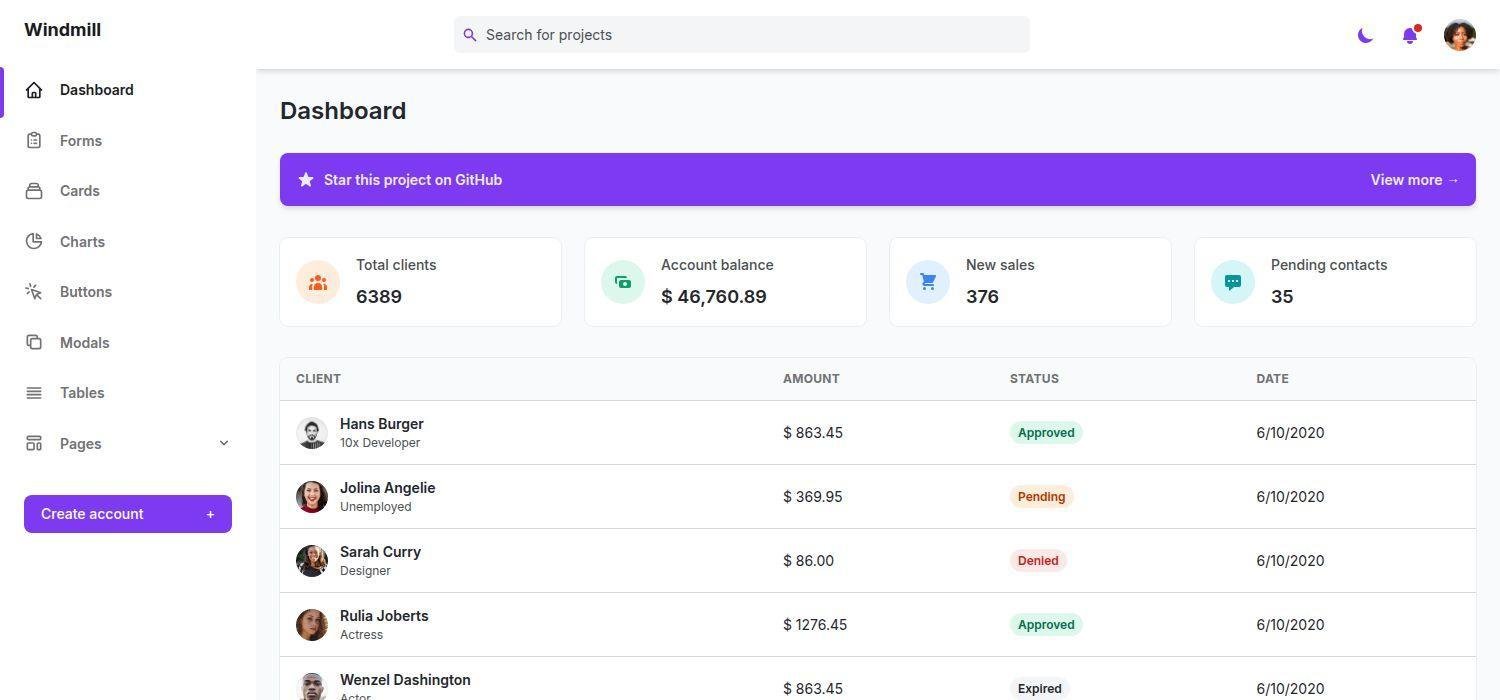The height and width of the screenshot is (700, 1500).
Task: Click the name Jolina Angelie
Action: (x=388, y=488)
